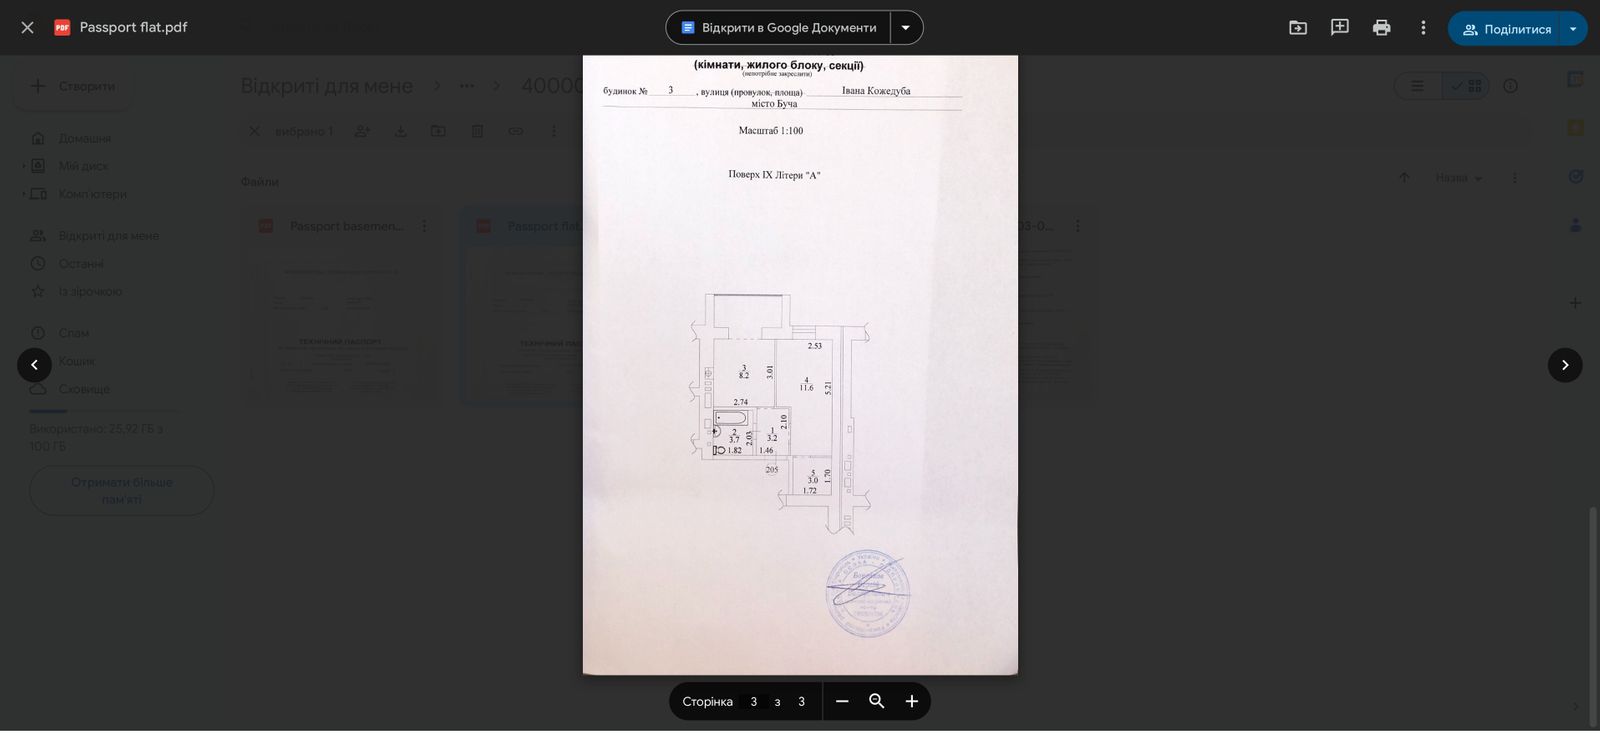Image resolution: width=1600 pixels, height=752 pixels.
Task: Clear the selection with X icon
Action: click(x=254, y=131)
